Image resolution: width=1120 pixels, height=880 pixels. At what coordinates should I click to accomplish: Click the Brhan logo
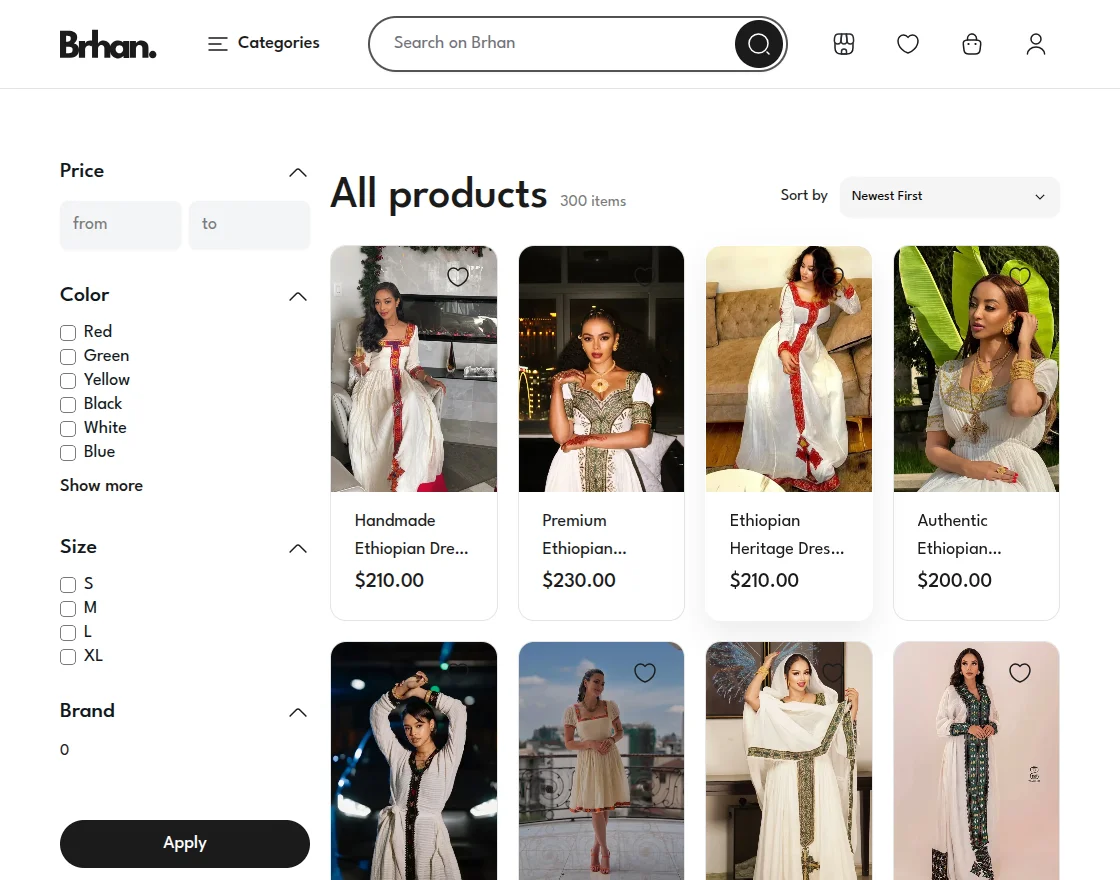point(108,44)
